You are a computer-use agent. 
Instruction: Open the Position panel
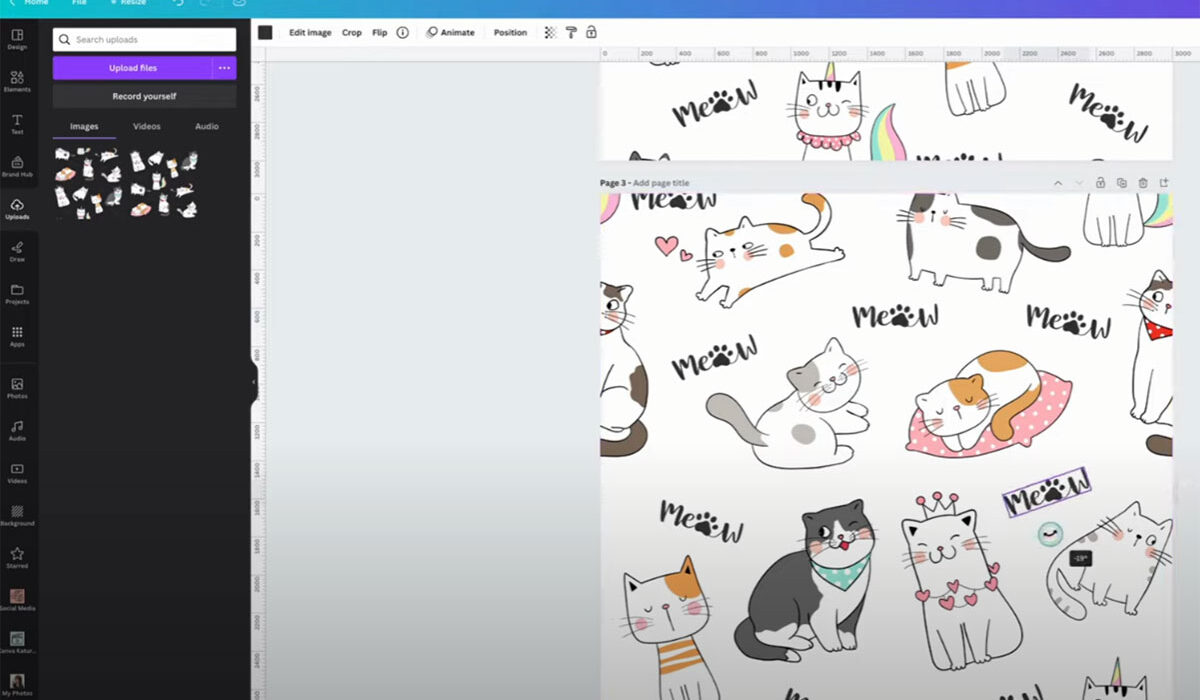(x=510, y=32)
